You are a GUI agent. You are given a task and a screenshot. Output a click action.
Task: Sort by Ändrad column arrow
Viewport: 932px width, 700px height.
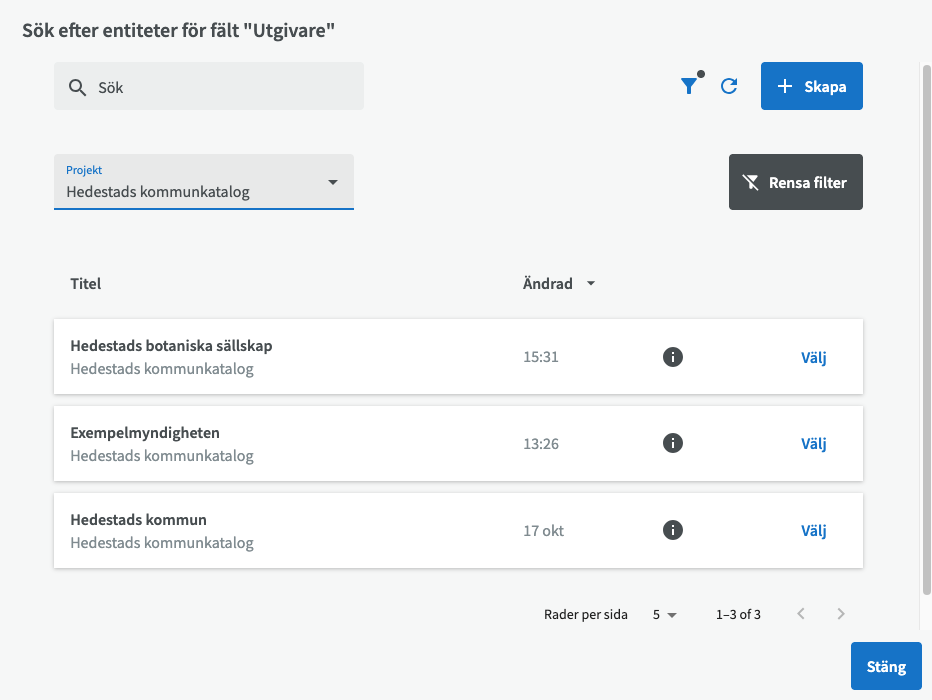pyautogui.click(x=591, y=284)
